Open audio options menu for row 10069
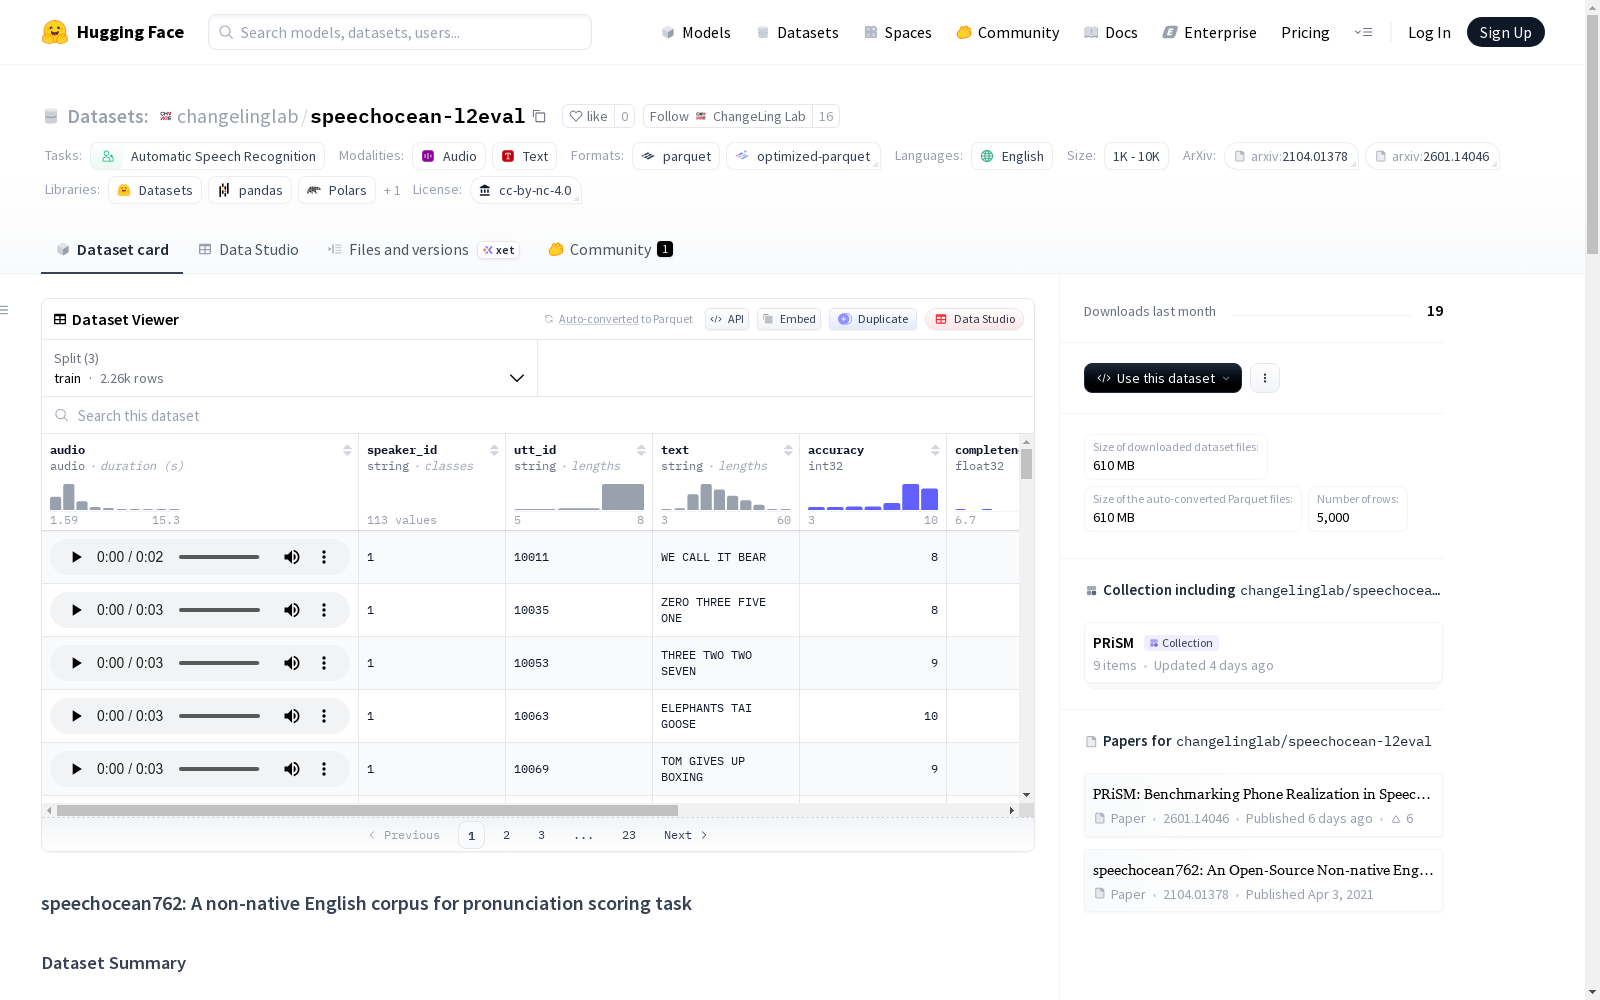The width and height of the screenshot is (1600, 1000). click(x=324, y=769)
